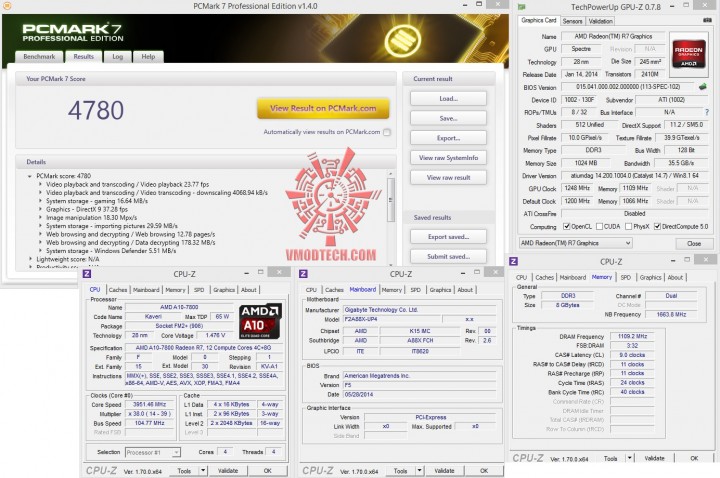Toggle the OpenCL checkbox in GPU-Z
Viewport: 720px width, 478px height.
tap(567, 226)
